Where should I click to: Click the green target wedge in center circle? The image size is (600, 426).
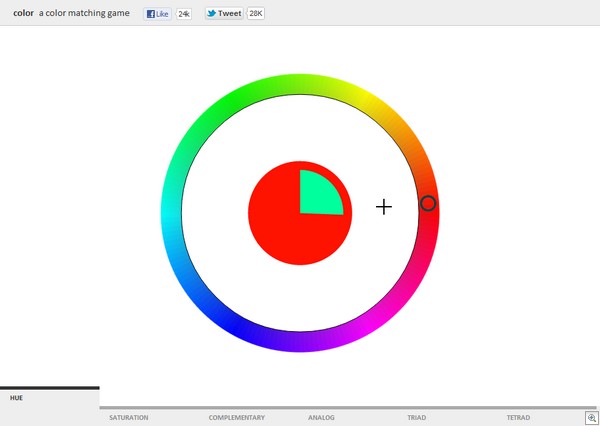point(319,194)
